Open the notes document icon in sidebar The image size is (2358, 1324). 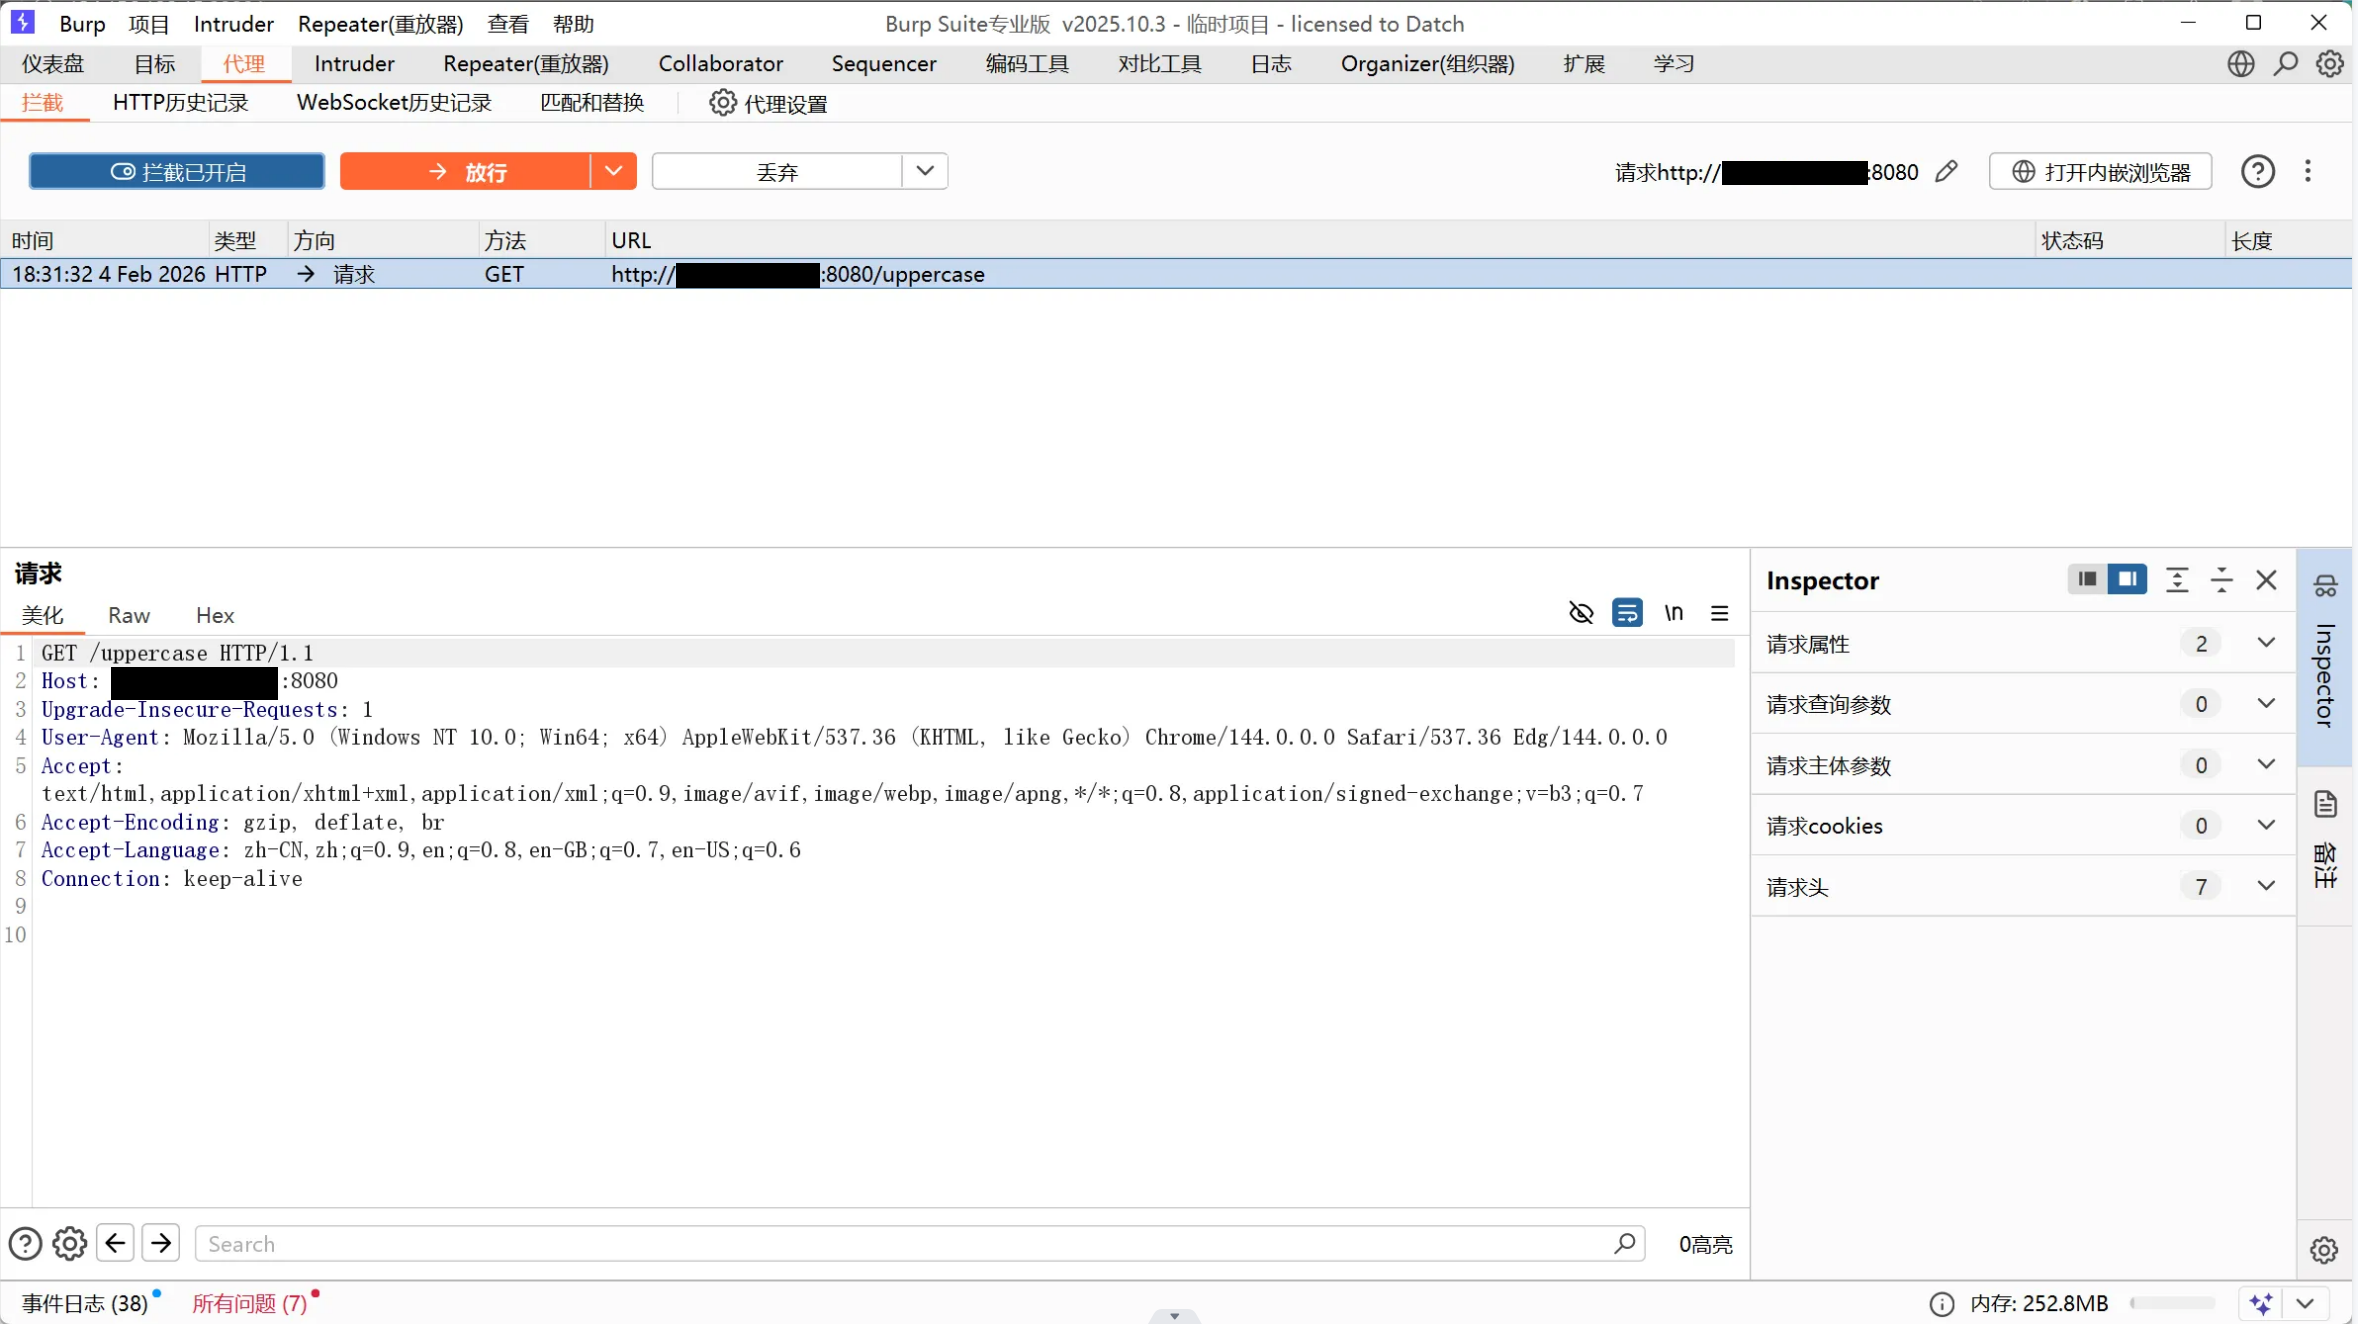[x=2326, y=804]
